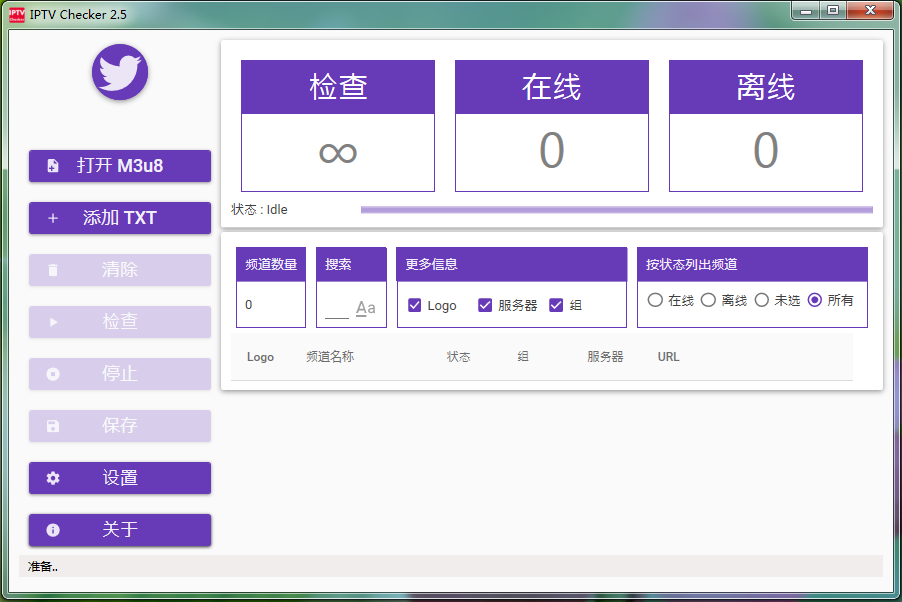The width and height of the screenshot is (902, 602).
Task: Open the 关于 about button label
Action: (x=120, y=529)
